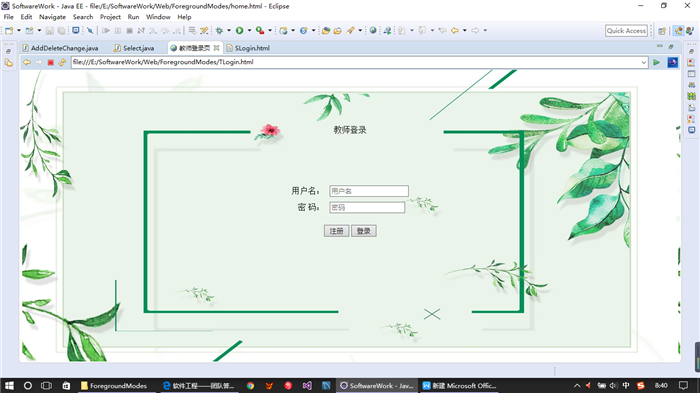The image size is (700, 393).
Task: Open the Package Explorer in left sidebar
Action: [8, 63]
